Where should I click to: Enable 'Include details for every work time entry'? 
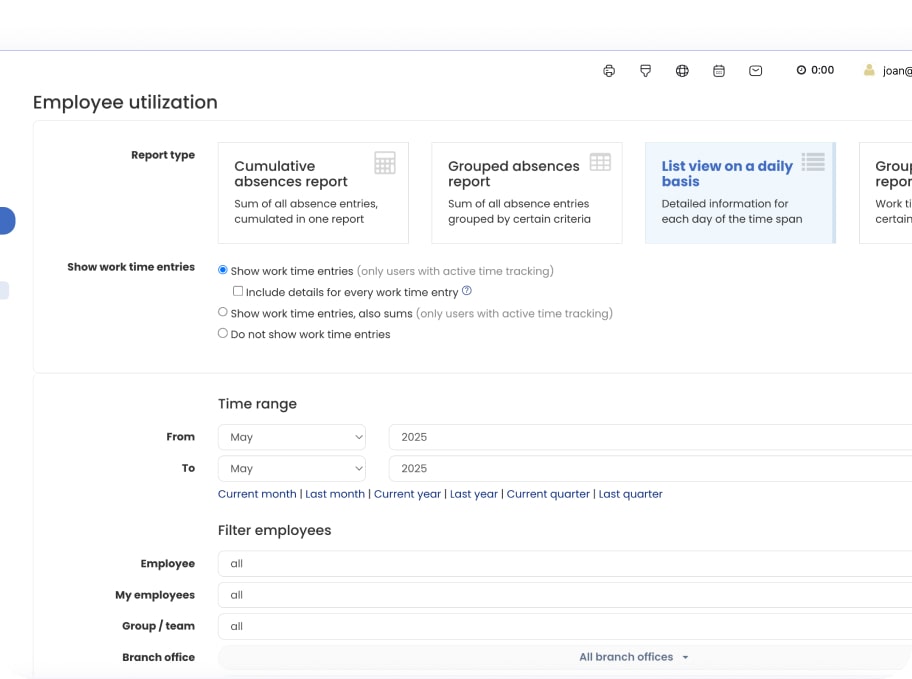[238, 292]
